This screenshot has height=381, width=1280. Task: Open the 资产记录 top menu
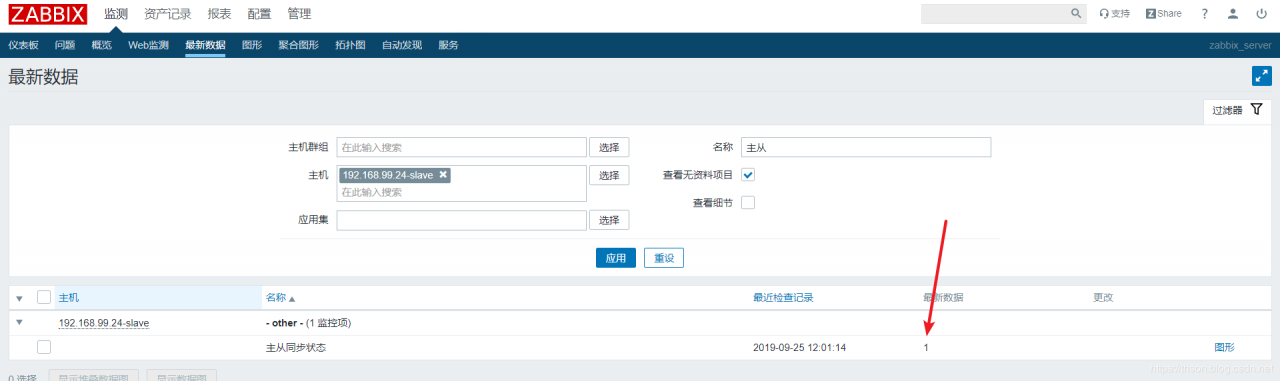(x=168, y=14)
